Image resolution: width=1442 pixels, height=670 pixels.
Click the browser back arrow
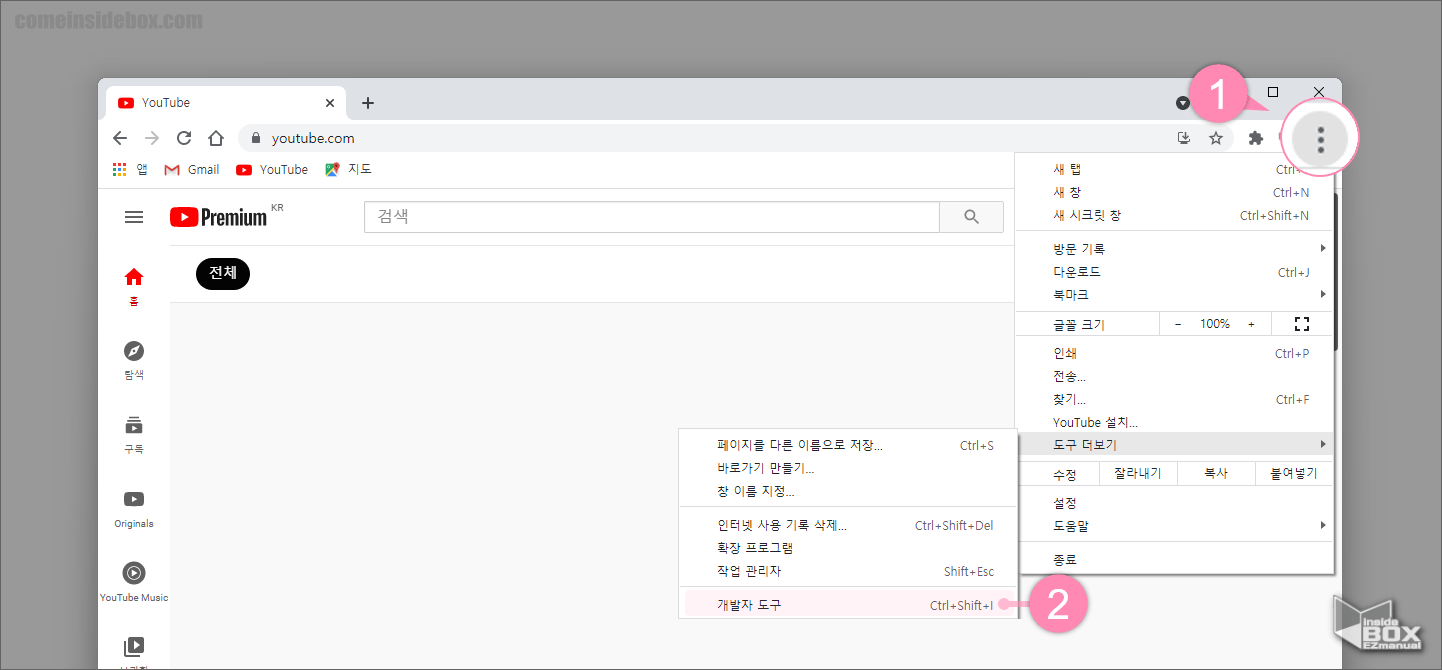click(120, 138)
